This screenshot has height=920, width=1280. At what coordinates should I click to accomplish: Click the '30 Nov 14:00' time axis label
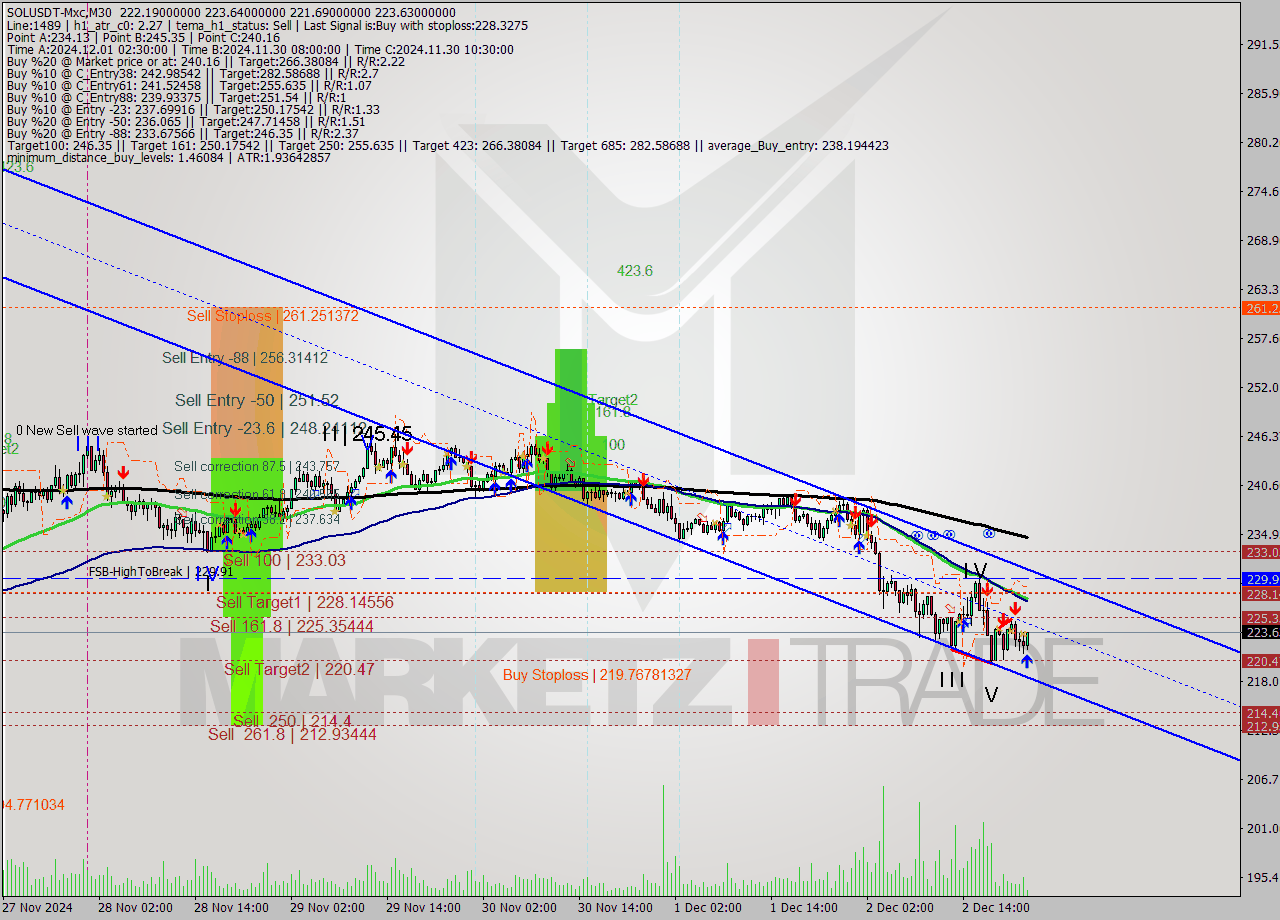pyautogui.click(x=615, y=908)
